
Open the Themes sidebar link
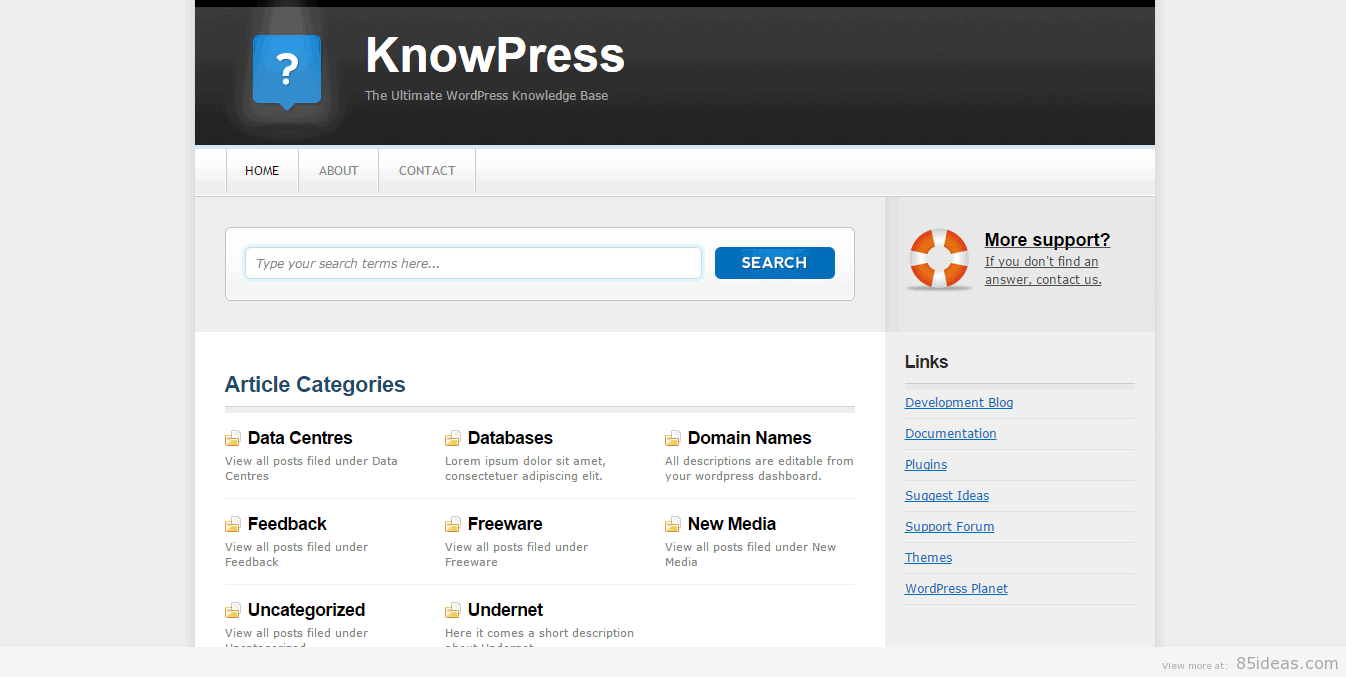pyautogui.click(x=929, y=558)
